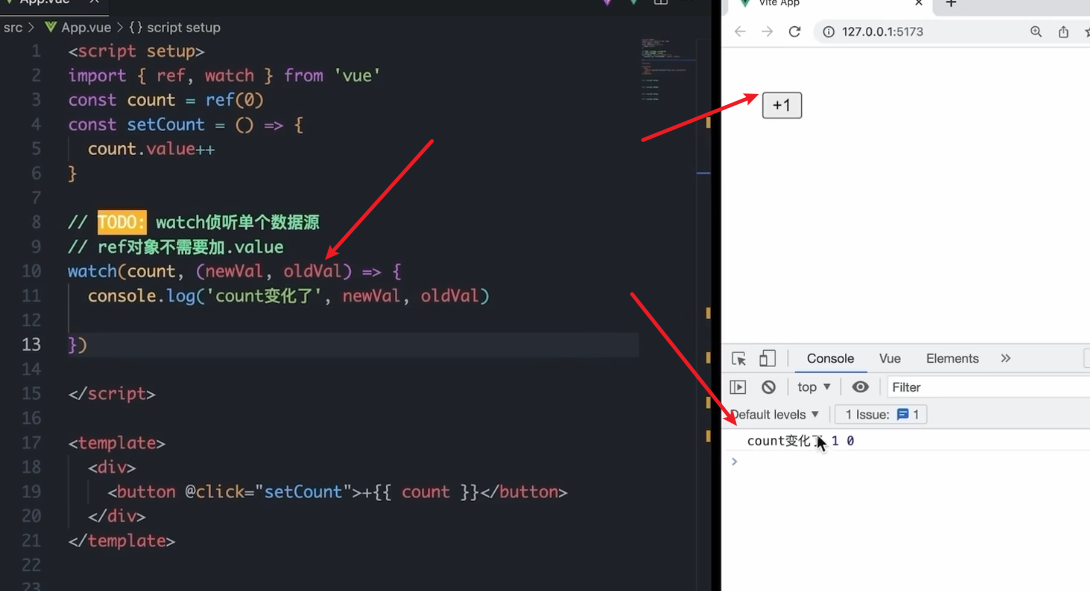The image size is (1090, 591).
Task: Open the browser zoom magnifier icon
Action: click(x=1036, y=32)
